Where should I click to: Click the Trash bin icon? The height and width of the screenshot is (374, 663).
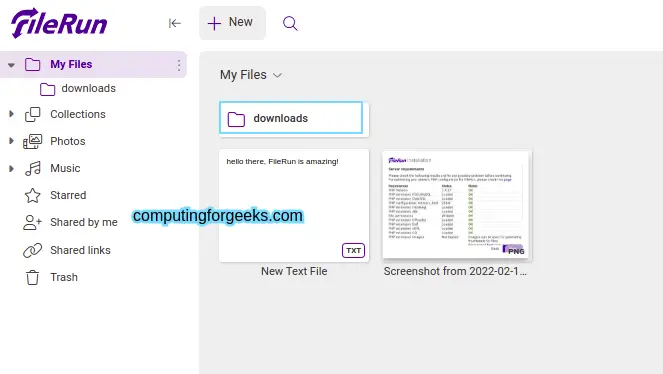coord(33,278)
